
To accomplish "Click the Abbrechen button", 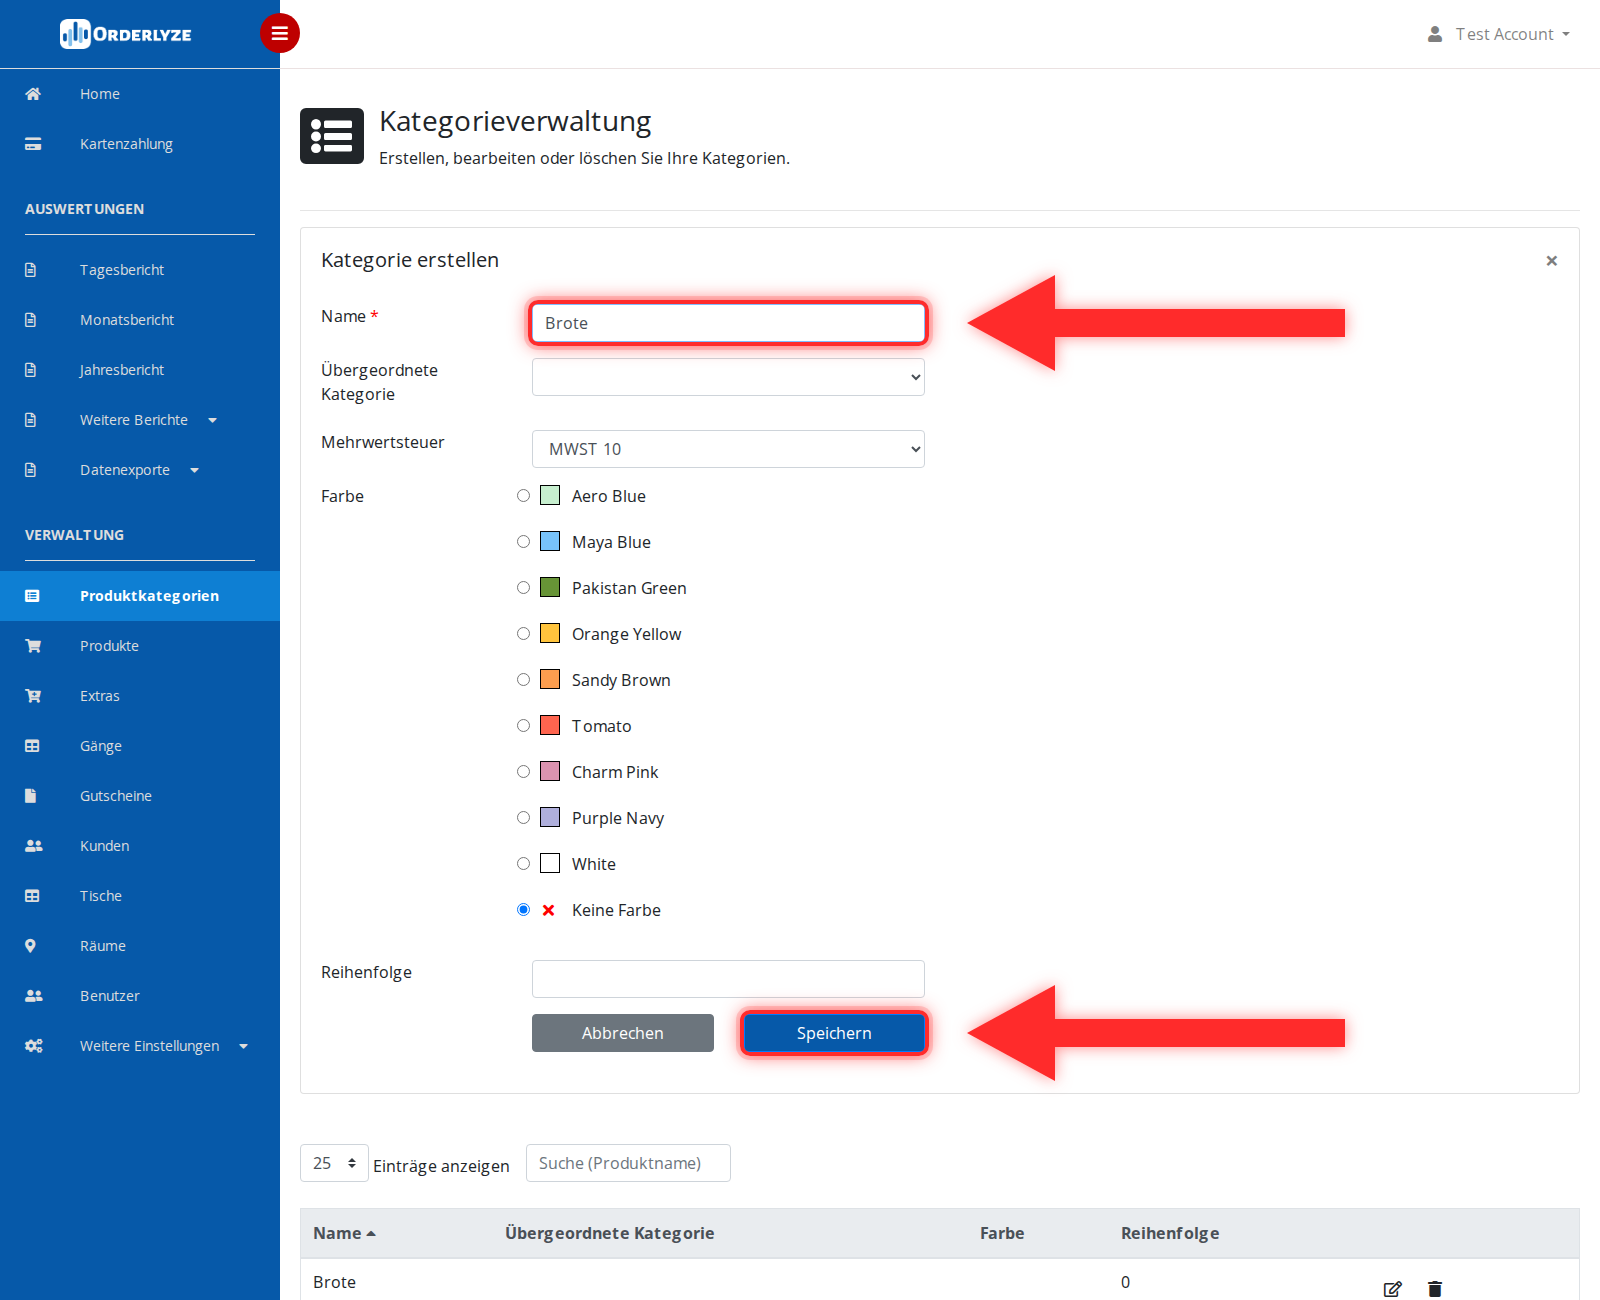I will [623, 1033].
